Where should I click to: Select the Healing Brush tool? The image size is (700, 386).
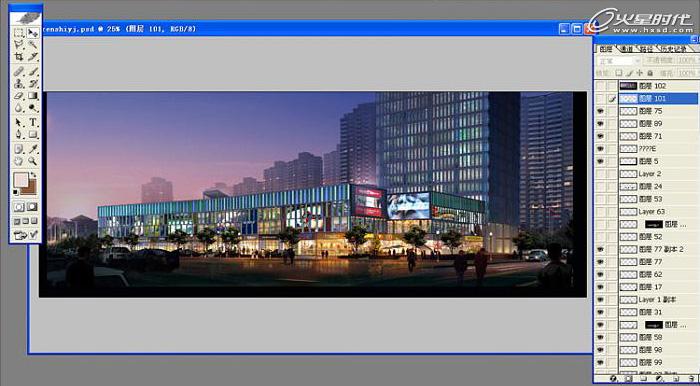[19, 71]
